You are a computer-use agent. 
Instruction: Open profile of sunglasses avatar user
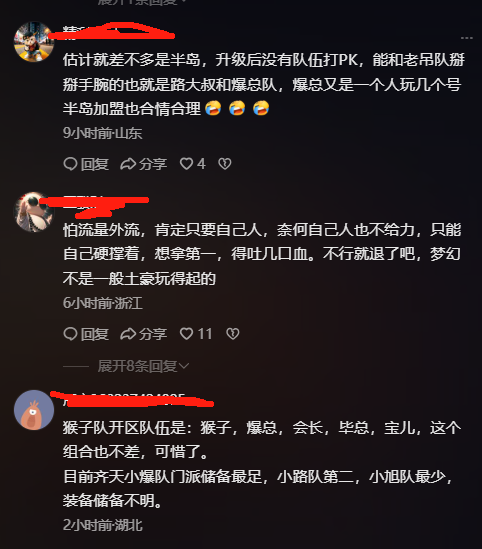point(34,212)
